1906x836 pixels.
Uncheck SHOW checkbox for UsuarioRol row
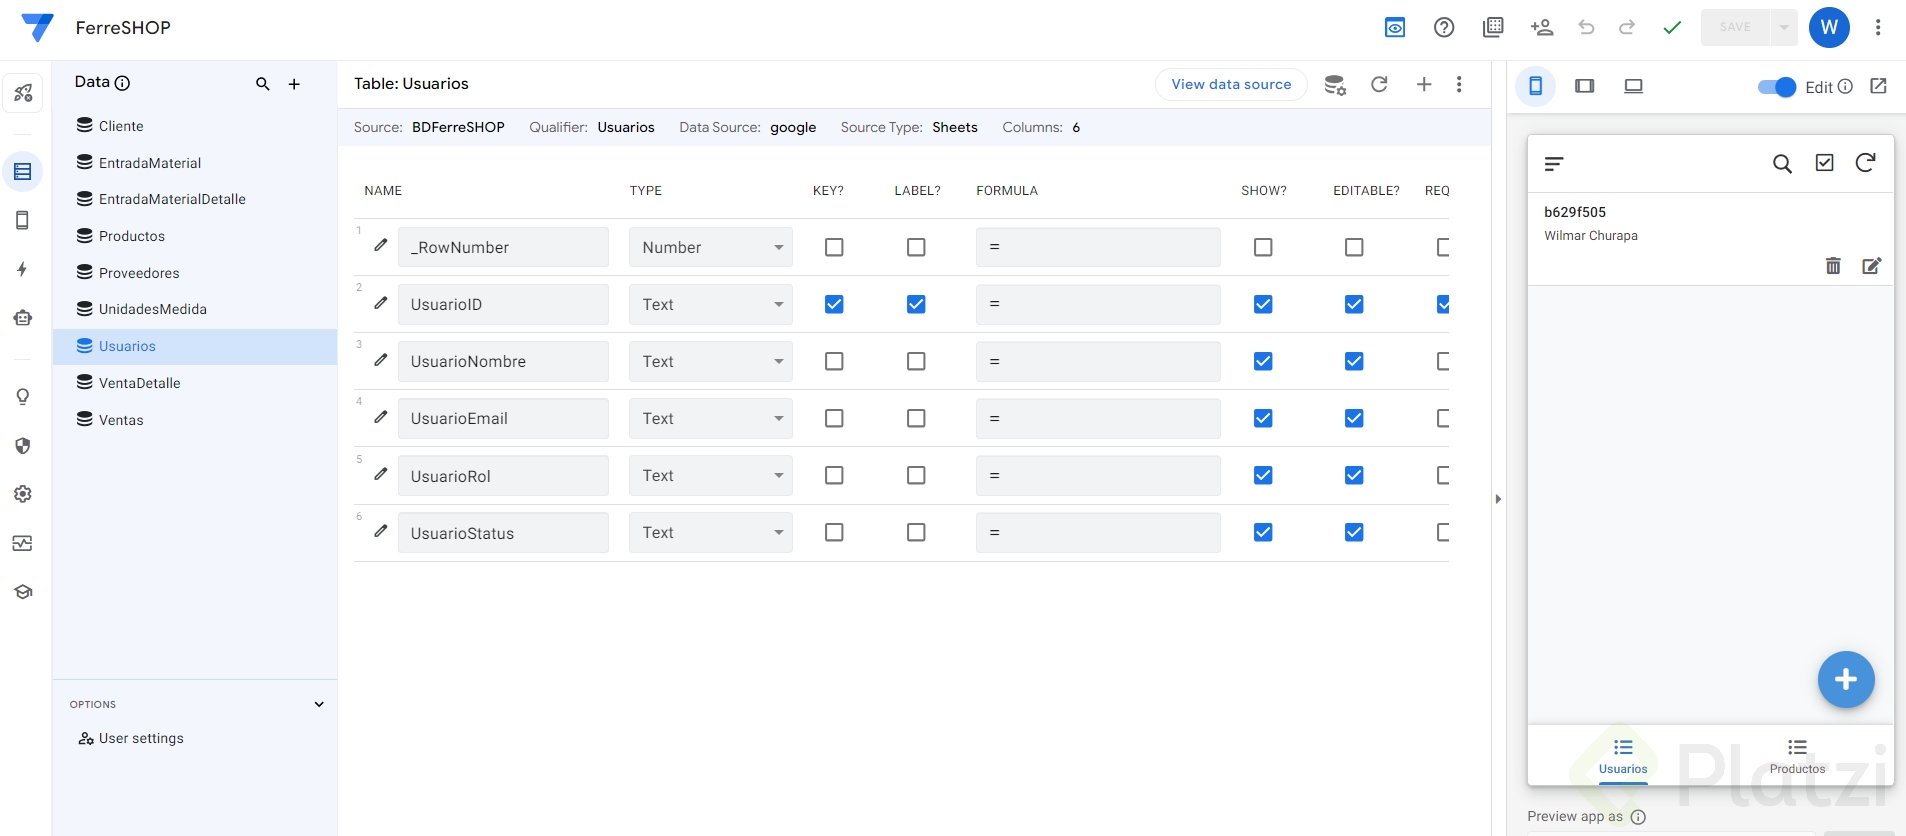click(x=1263, y=475)
